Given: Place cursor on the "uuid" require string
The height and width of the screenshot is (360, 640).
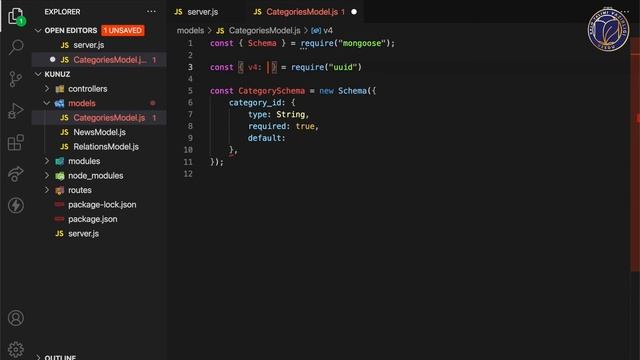Looking at the screenshot, I should click(x=343, y=67).
